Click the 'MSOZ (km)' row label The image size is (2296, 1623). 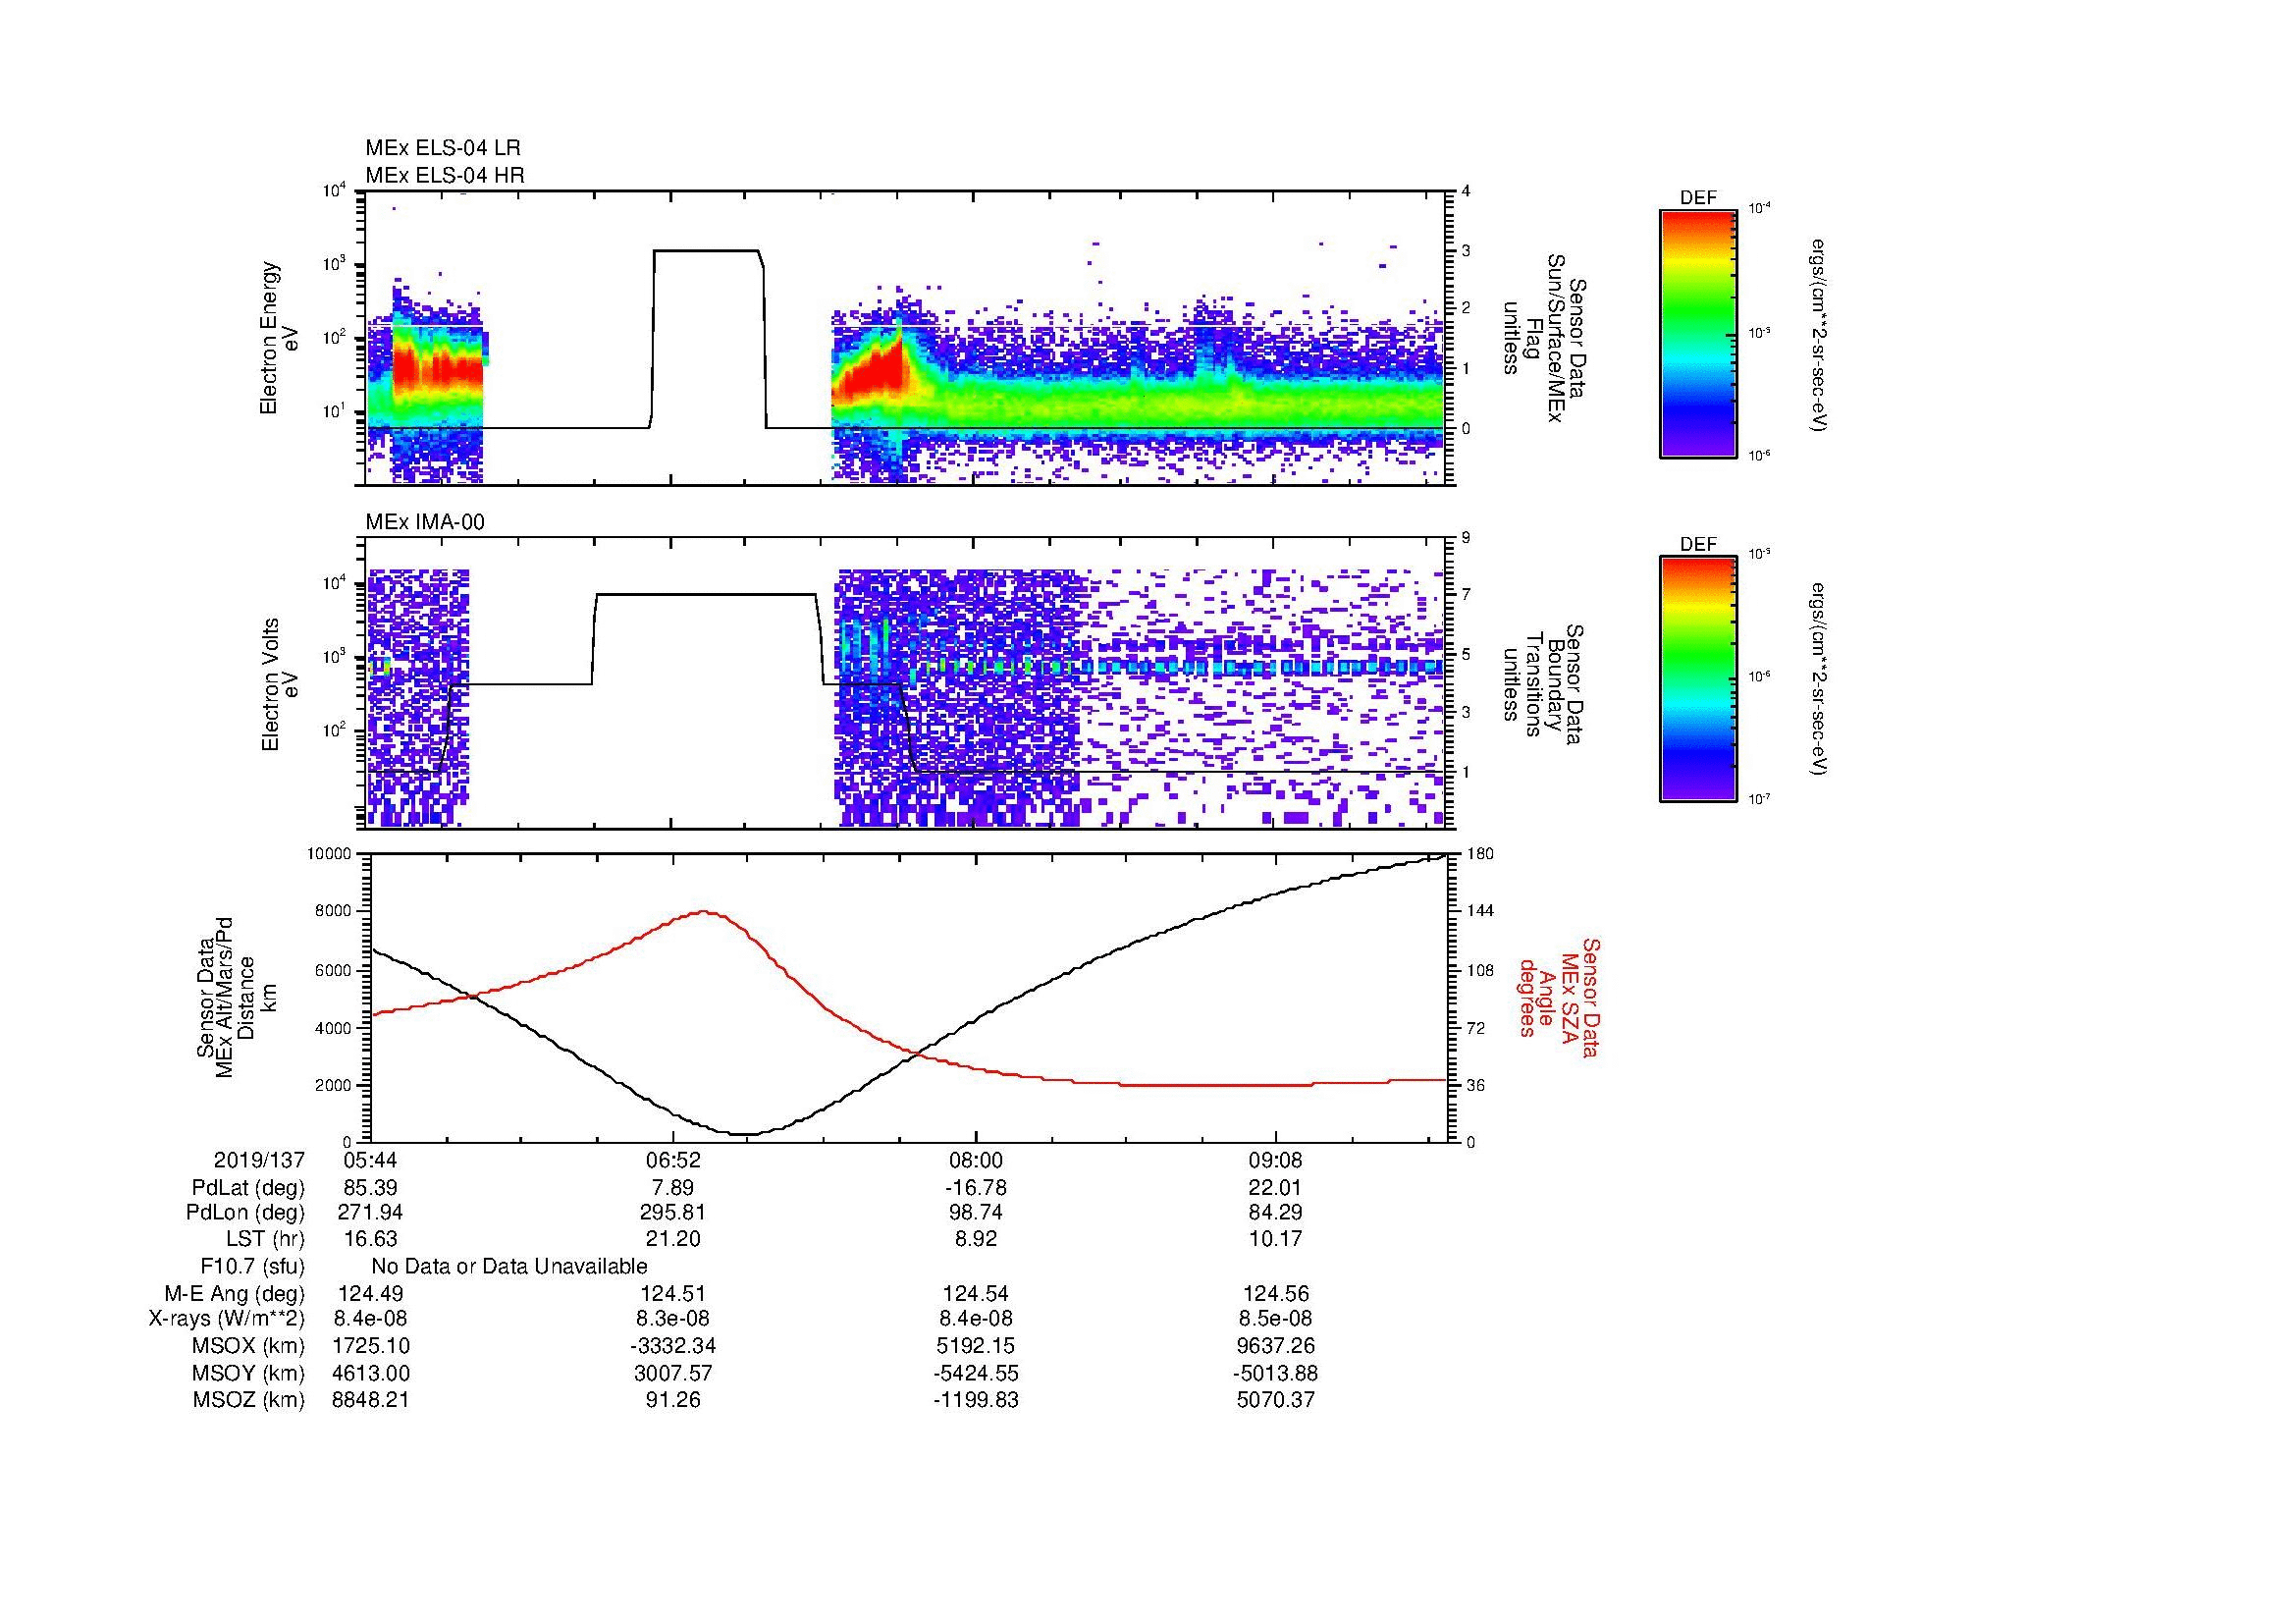click(x=249, y=1400)
